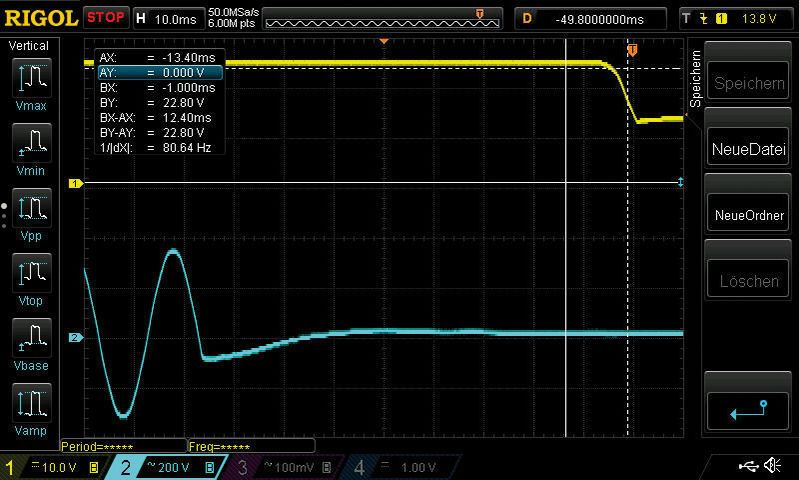Enable channel 3 at 100mV

[284, 467]
